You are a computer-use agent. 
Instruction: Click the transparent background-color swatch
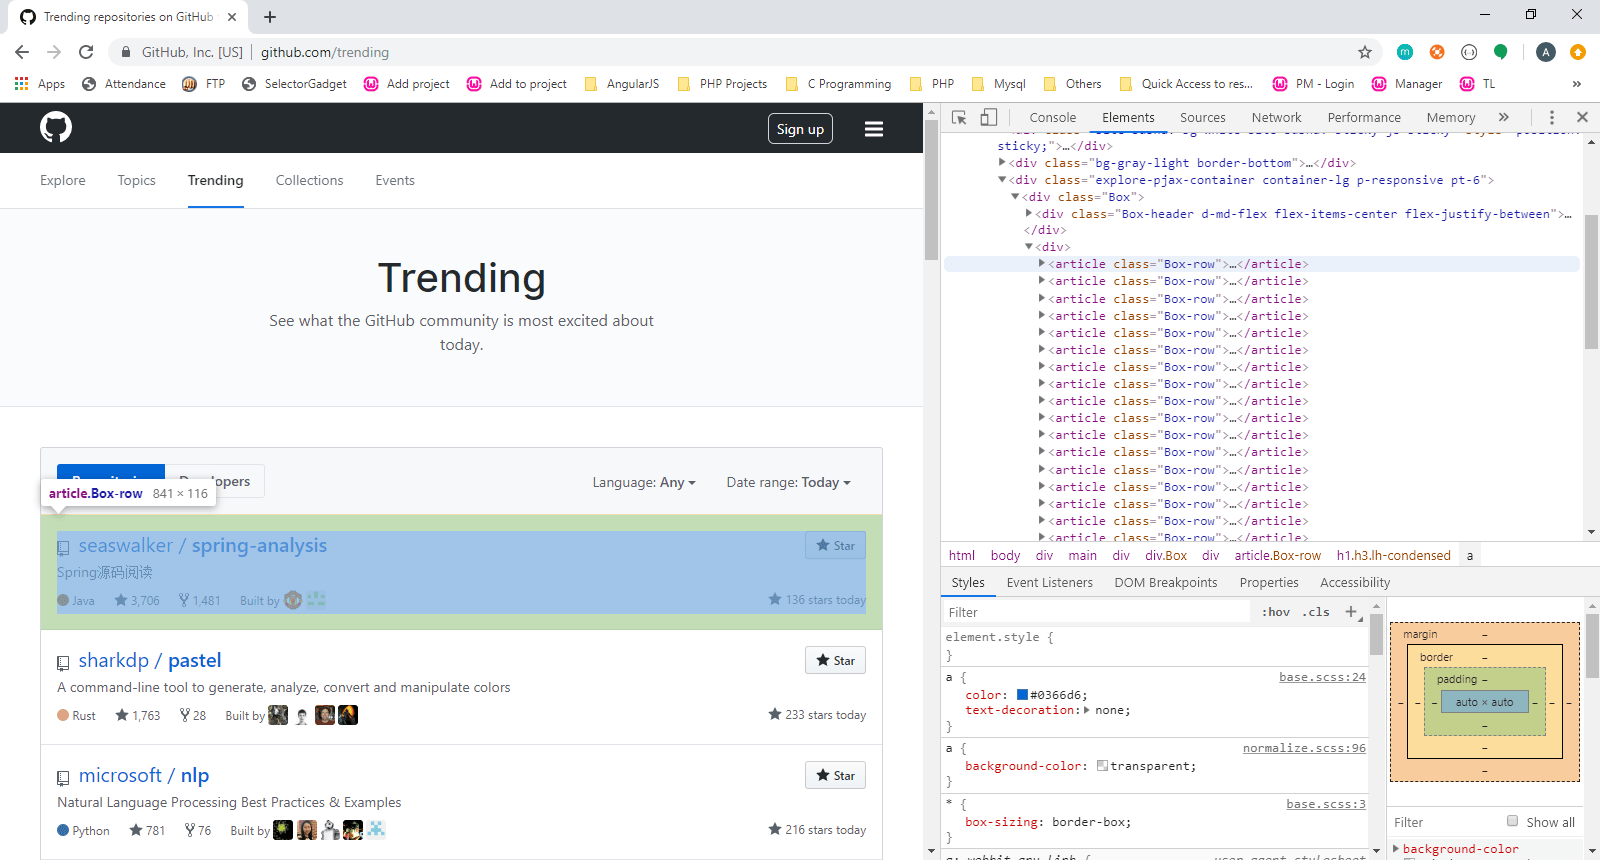pyautogui.click(x=1102, y=766)
